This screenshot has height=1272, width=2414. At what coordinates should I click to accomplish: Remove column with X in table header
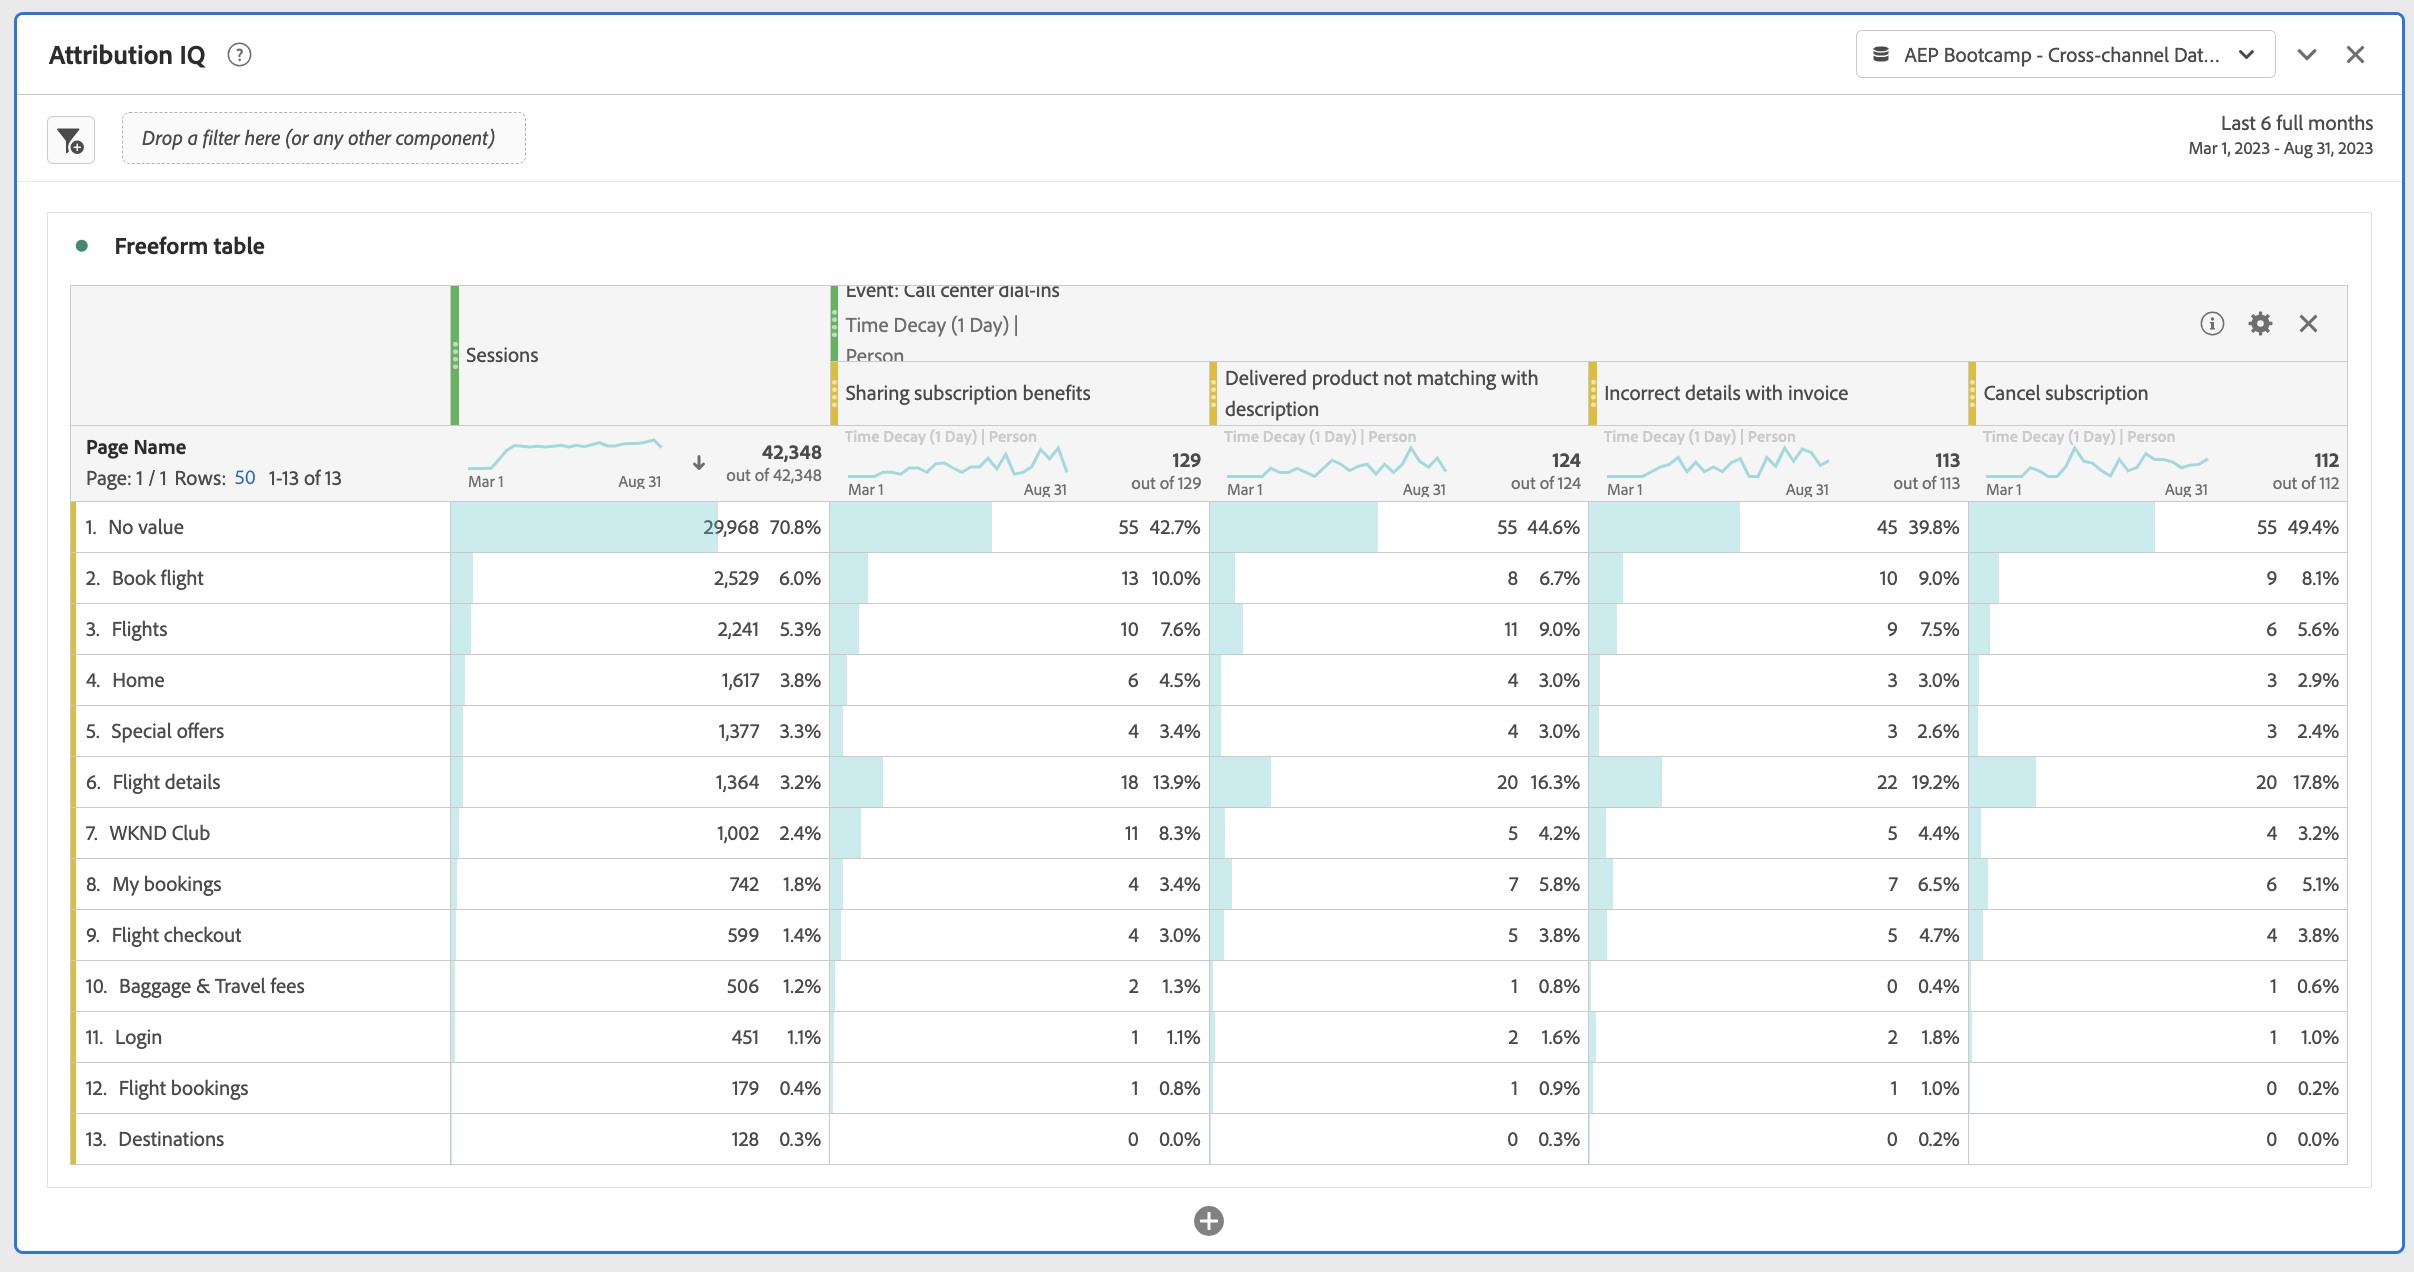click(x=2308, y=323)
